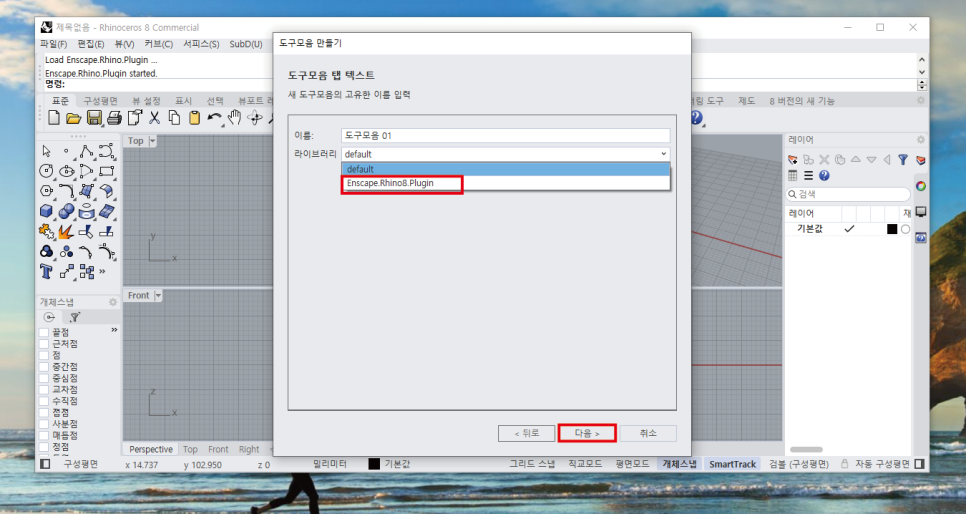Select the Circle tool in sidebar

(x=46, y=171)
